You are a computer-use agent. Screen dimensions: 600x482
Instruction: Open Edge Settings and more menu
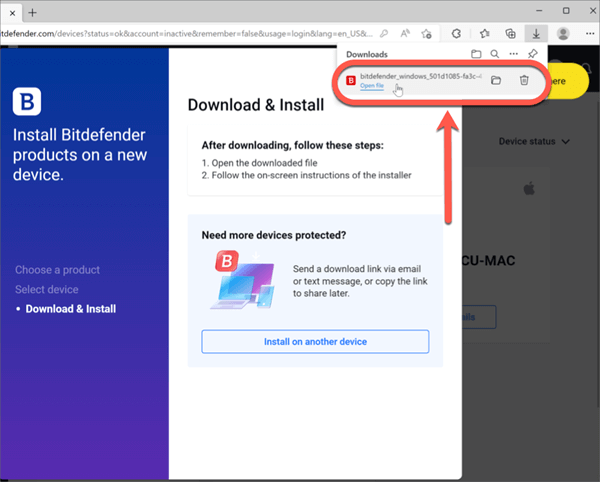point(588,33)
